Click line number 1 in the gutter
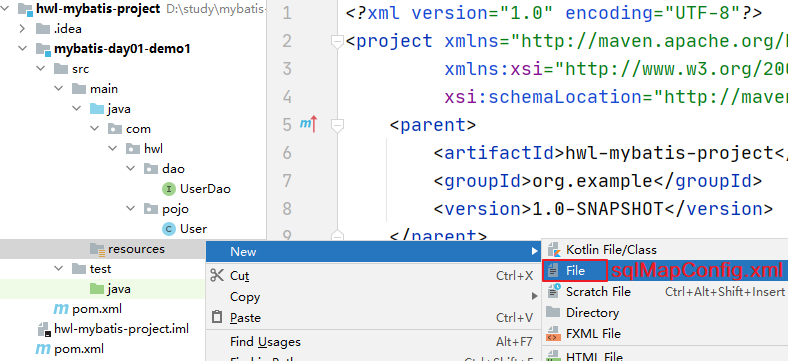 click(x=287, y=13)
